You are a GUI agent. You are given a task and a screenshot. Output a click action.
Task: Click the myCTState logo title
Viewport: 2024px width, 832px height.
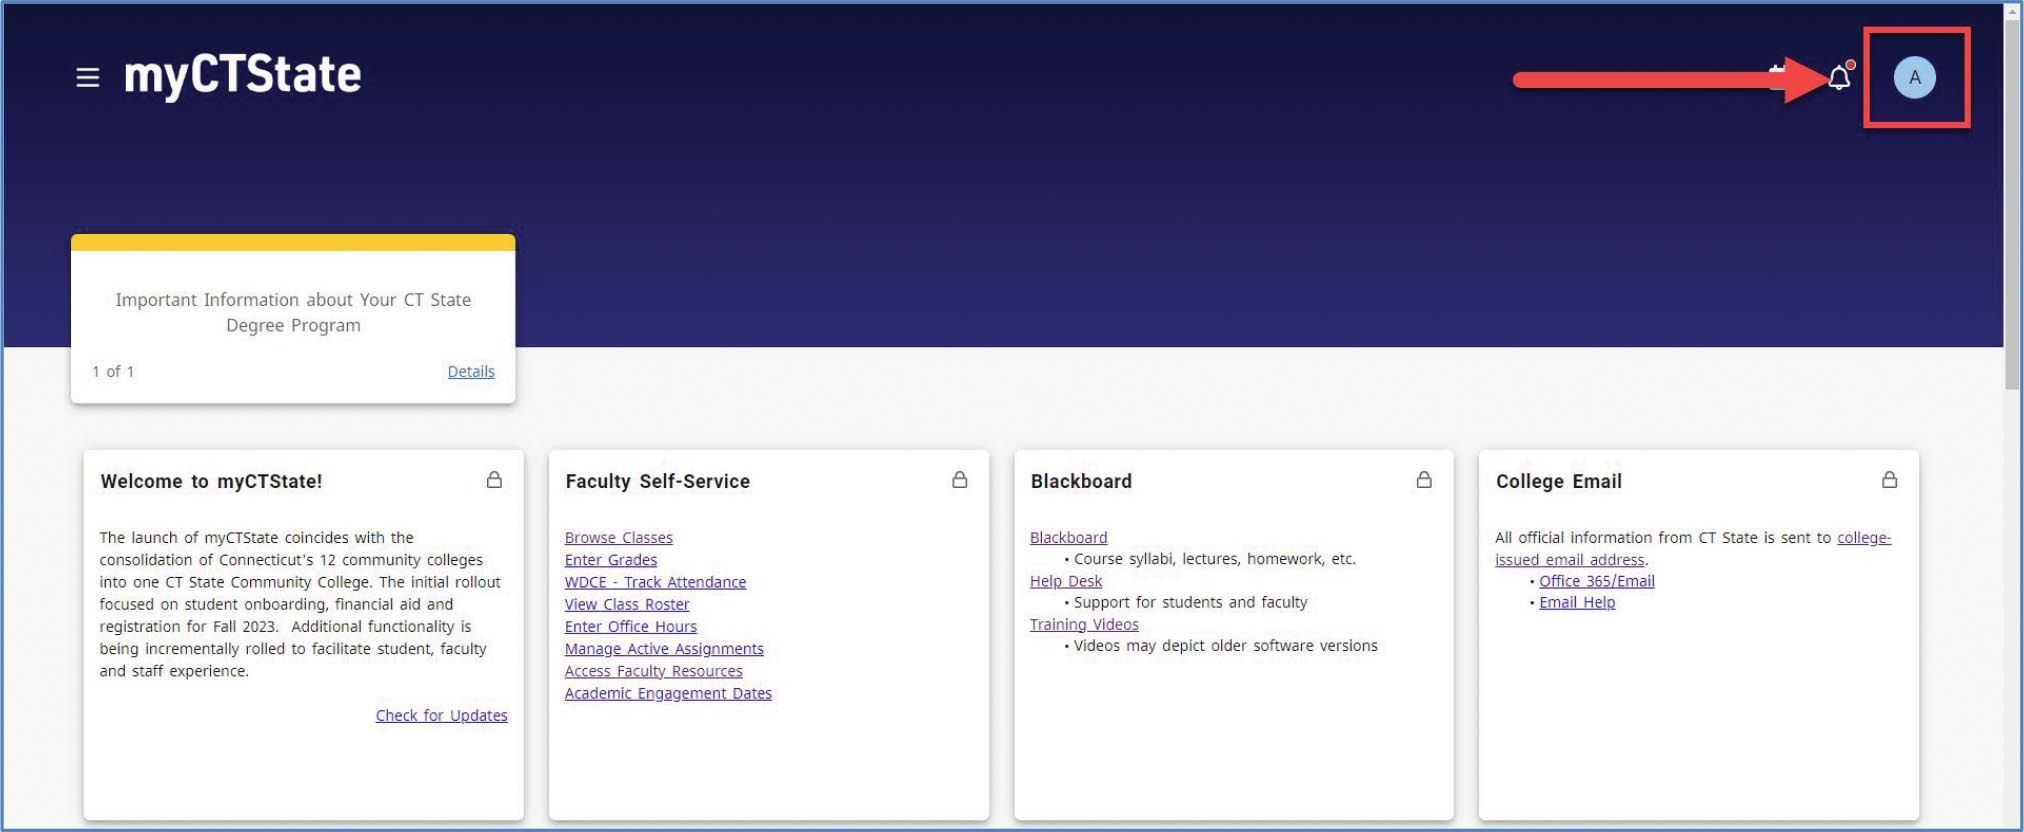click(242, 76)
